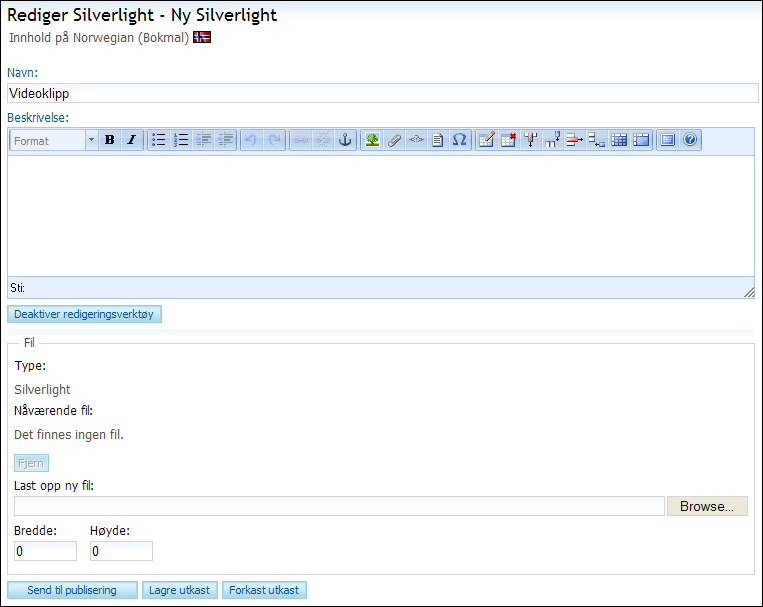Click the 'Det finnes ingen fil.' text

click(x=69, y=434)
